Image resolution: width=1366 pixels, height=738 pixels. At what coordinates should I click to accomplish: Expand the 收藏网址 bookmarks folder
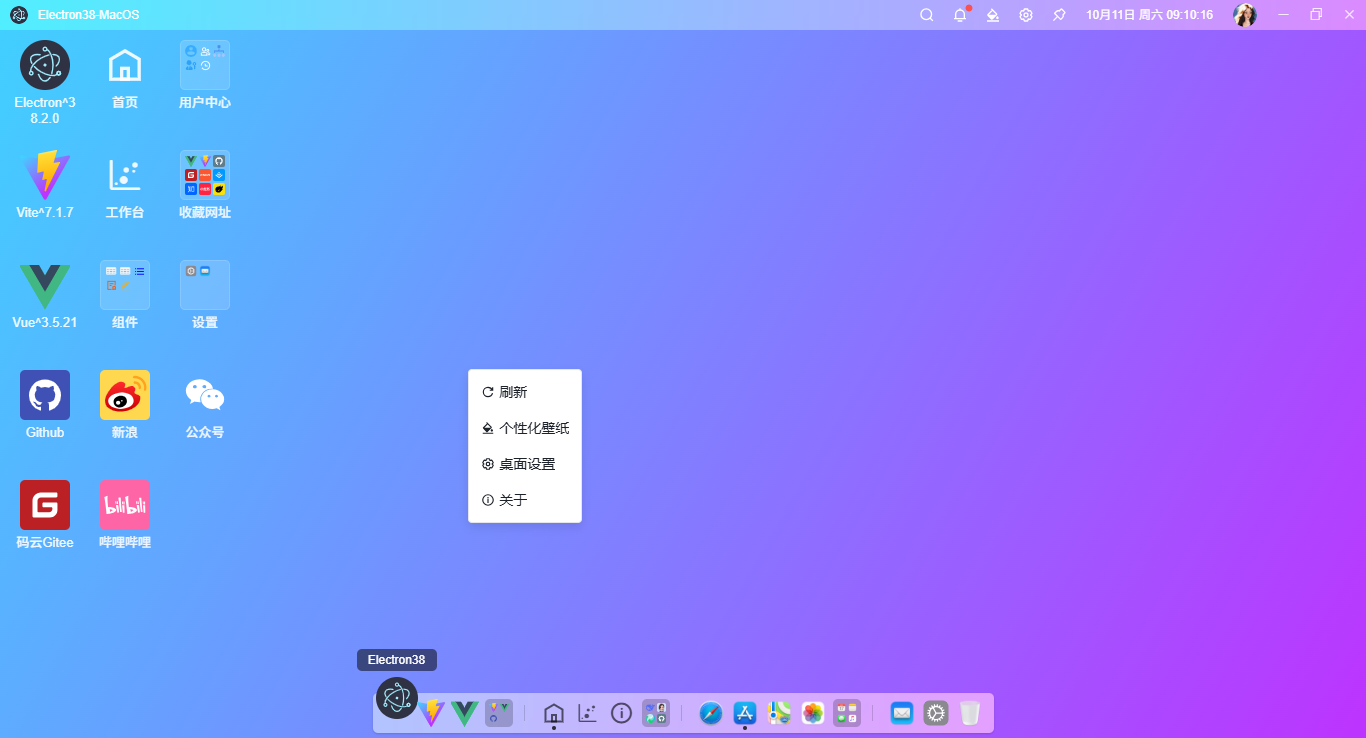click(x=205, y=175)
